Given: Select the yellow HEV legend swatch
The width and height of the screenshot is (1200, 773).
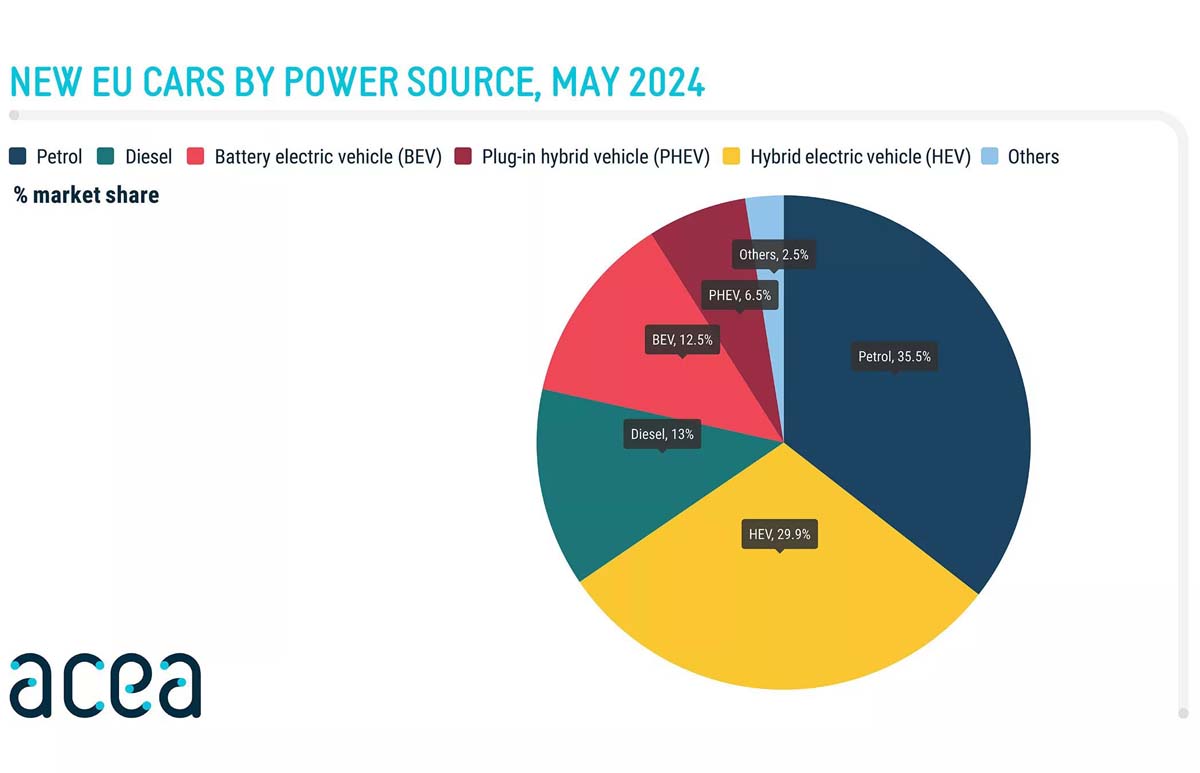Looking at the screenshot, I should coord(732,157).
